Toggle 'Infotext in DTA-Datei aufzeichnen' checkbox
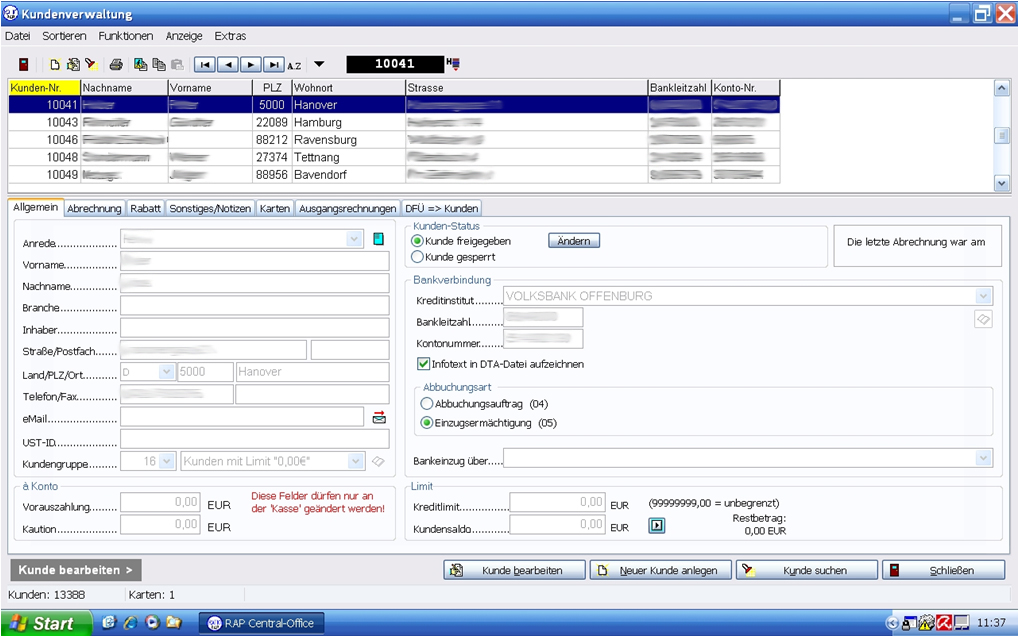This screenshot has height=637, width=1019. tap(423, 364)
